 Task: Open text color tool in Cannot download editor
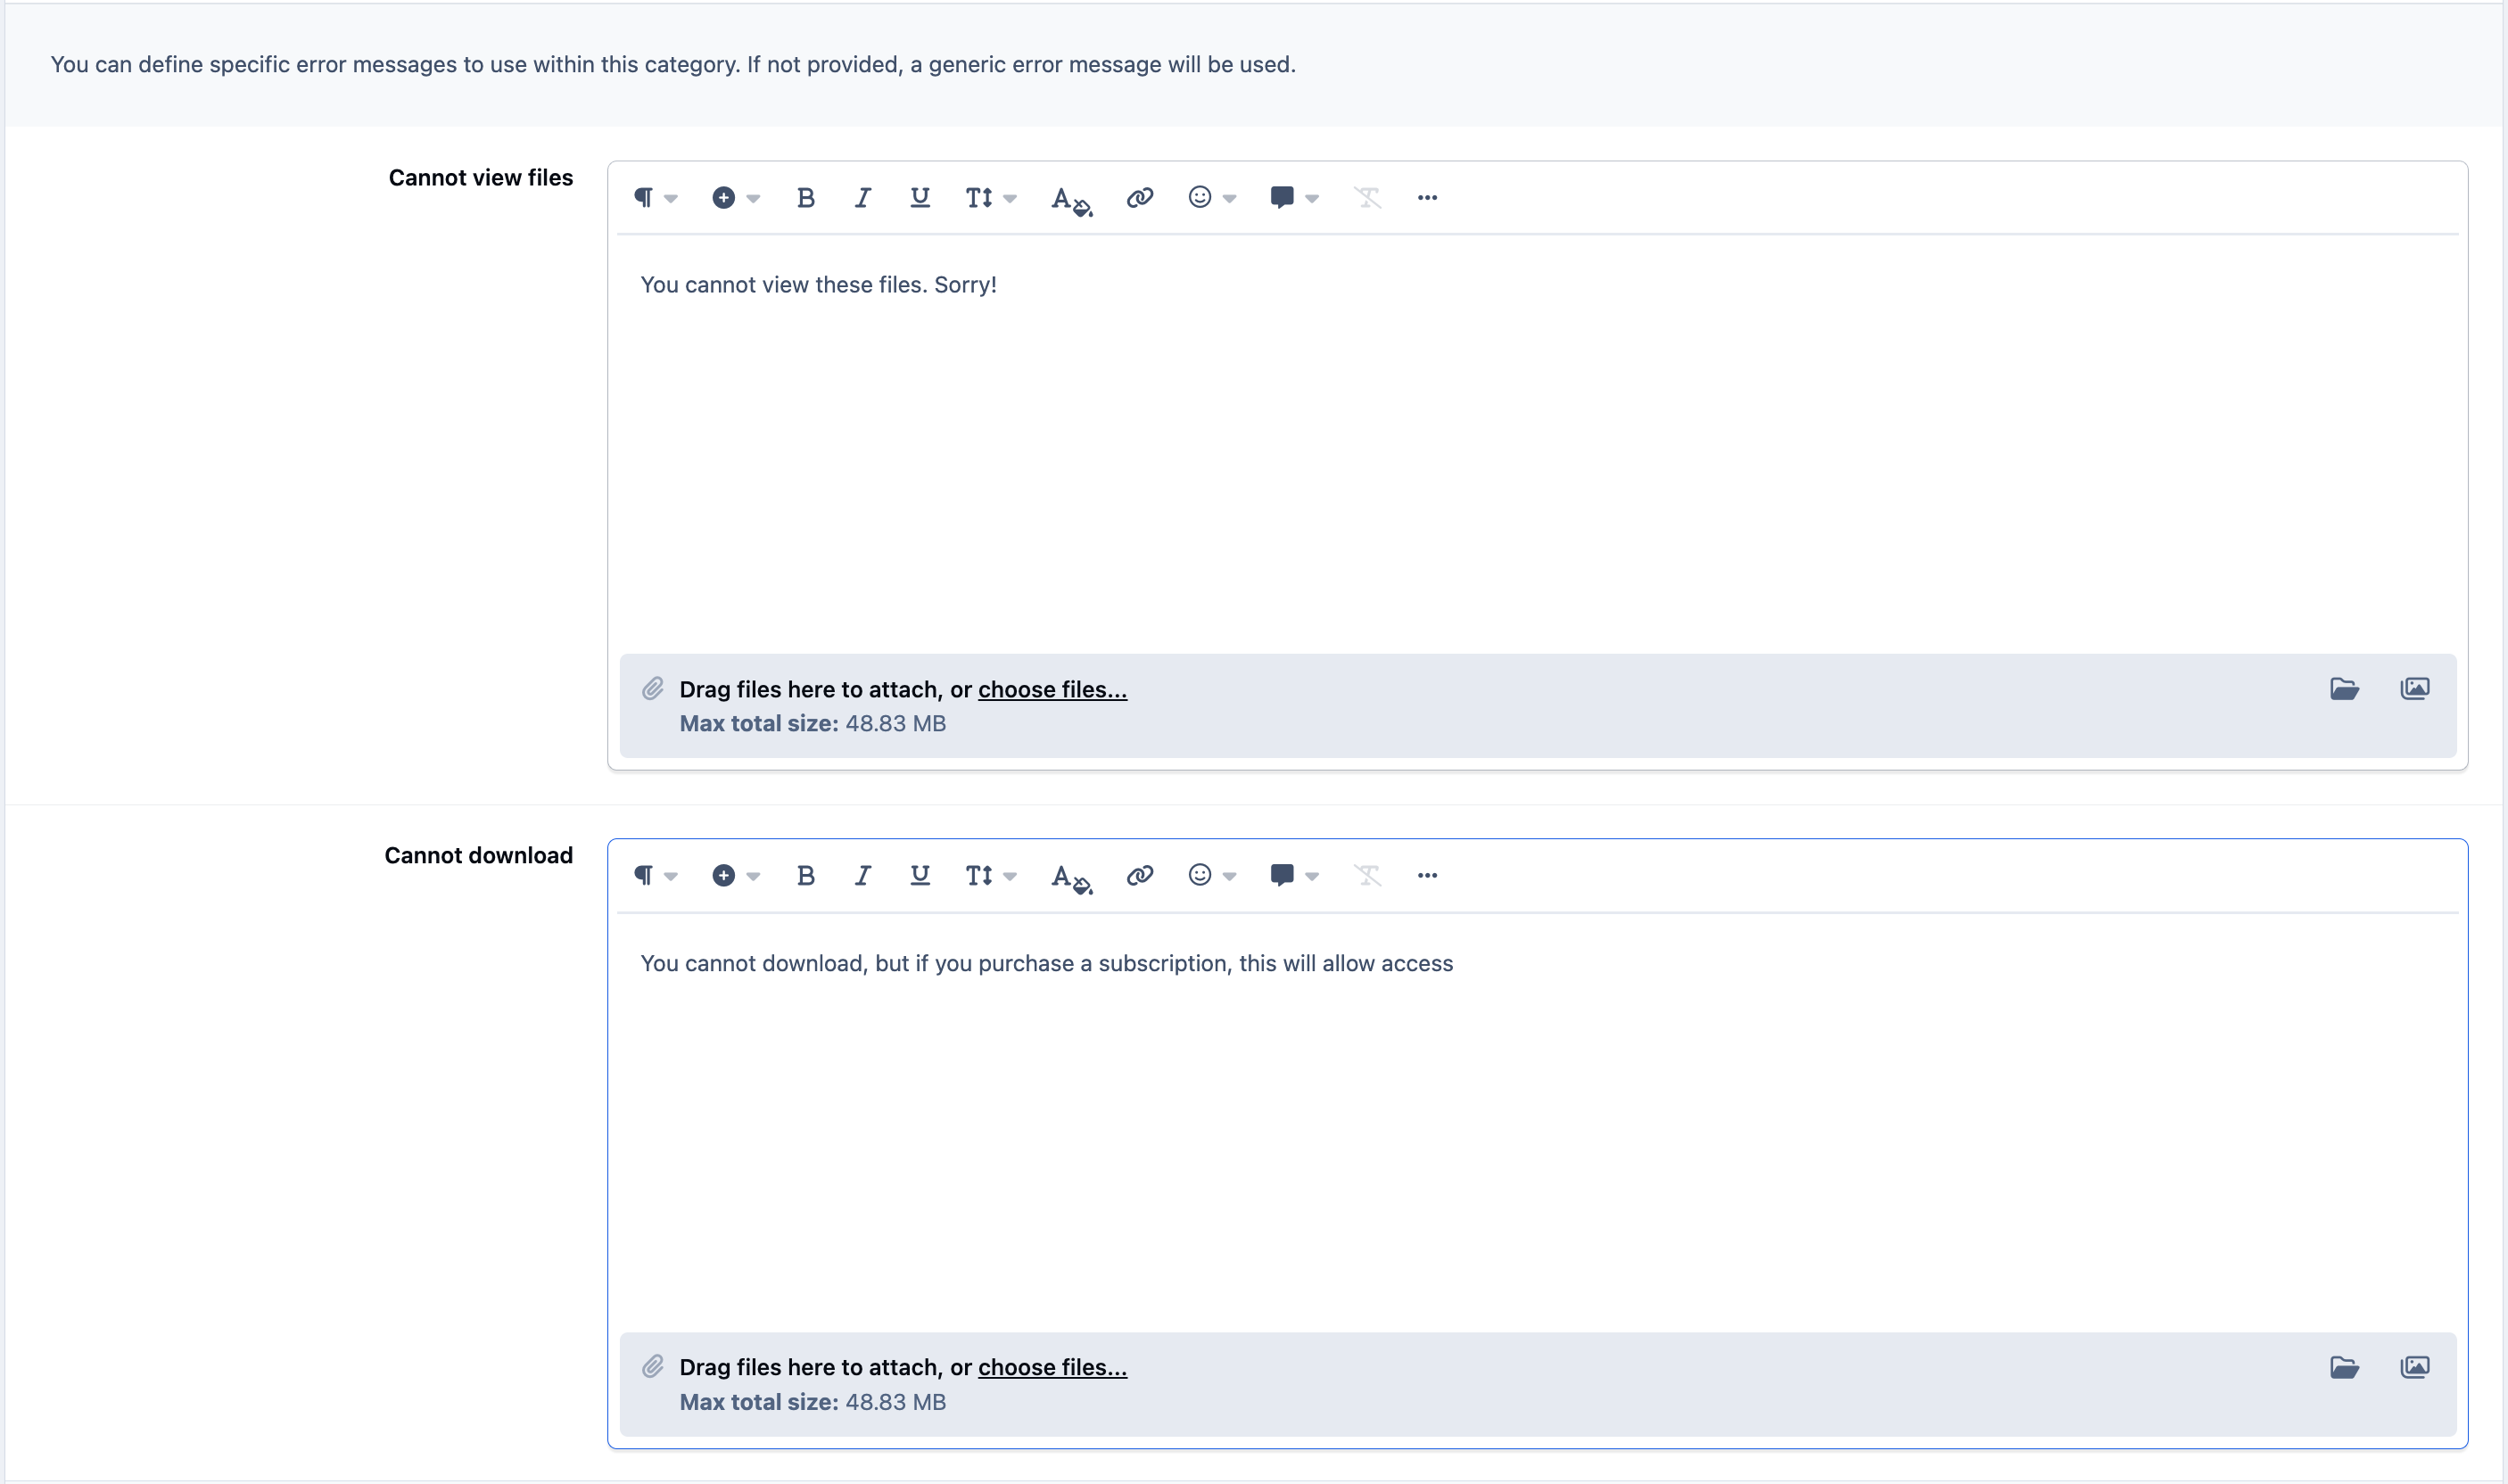coord(1071,877)
